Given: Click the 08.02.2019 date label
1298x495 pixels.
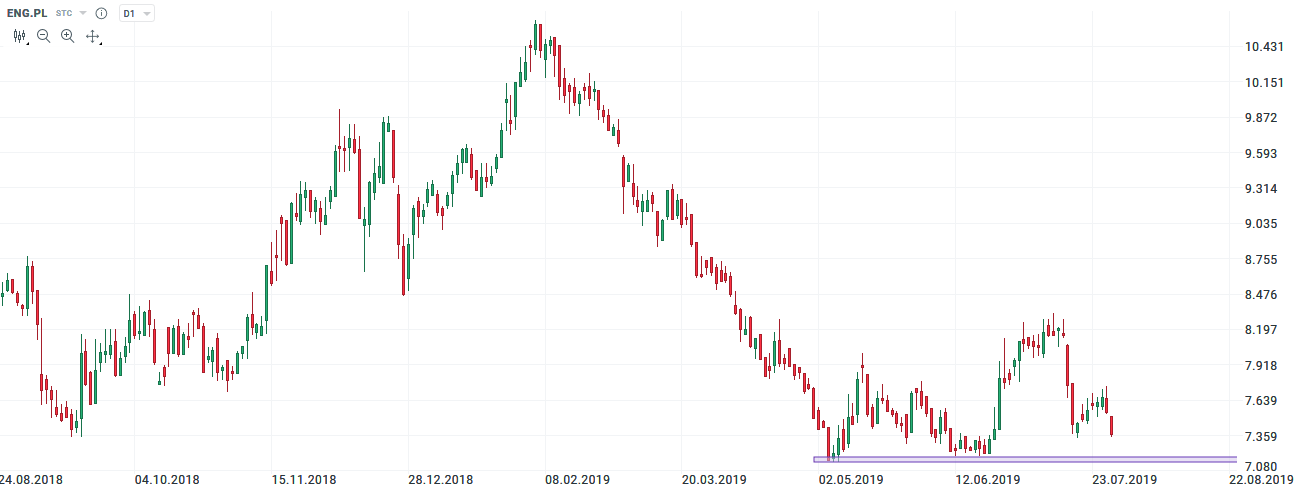Looking at the screenshot, I should click(575, 480).
